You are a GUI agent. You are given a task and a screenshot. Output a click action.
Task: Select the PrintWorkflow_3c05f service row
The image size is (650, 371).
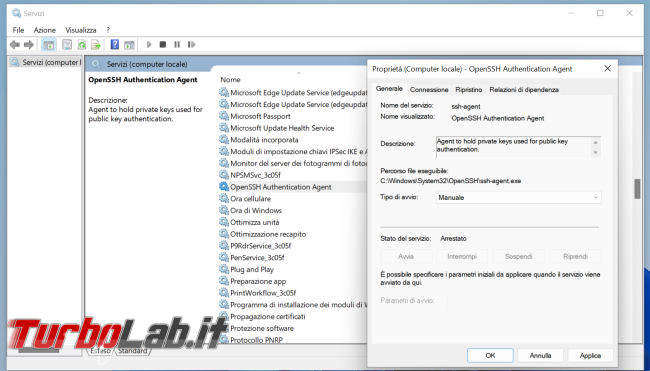point(292,293)
